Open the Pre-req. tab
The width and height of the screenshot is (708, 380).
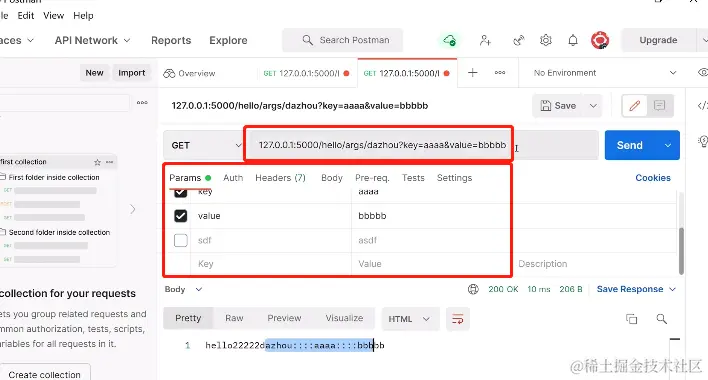point(372,178)
